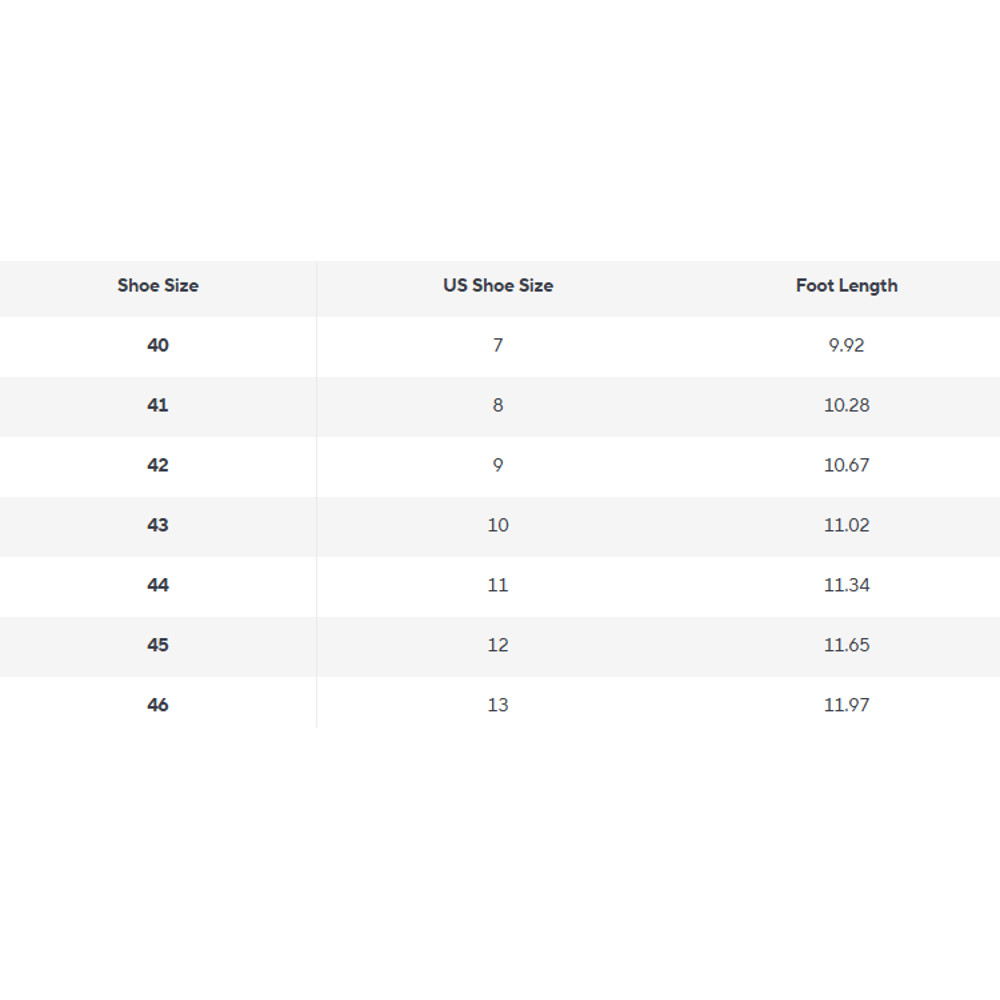Click the 9.92 foot length value
The height and width of the screenshot is (1000, 1000).
847,345
